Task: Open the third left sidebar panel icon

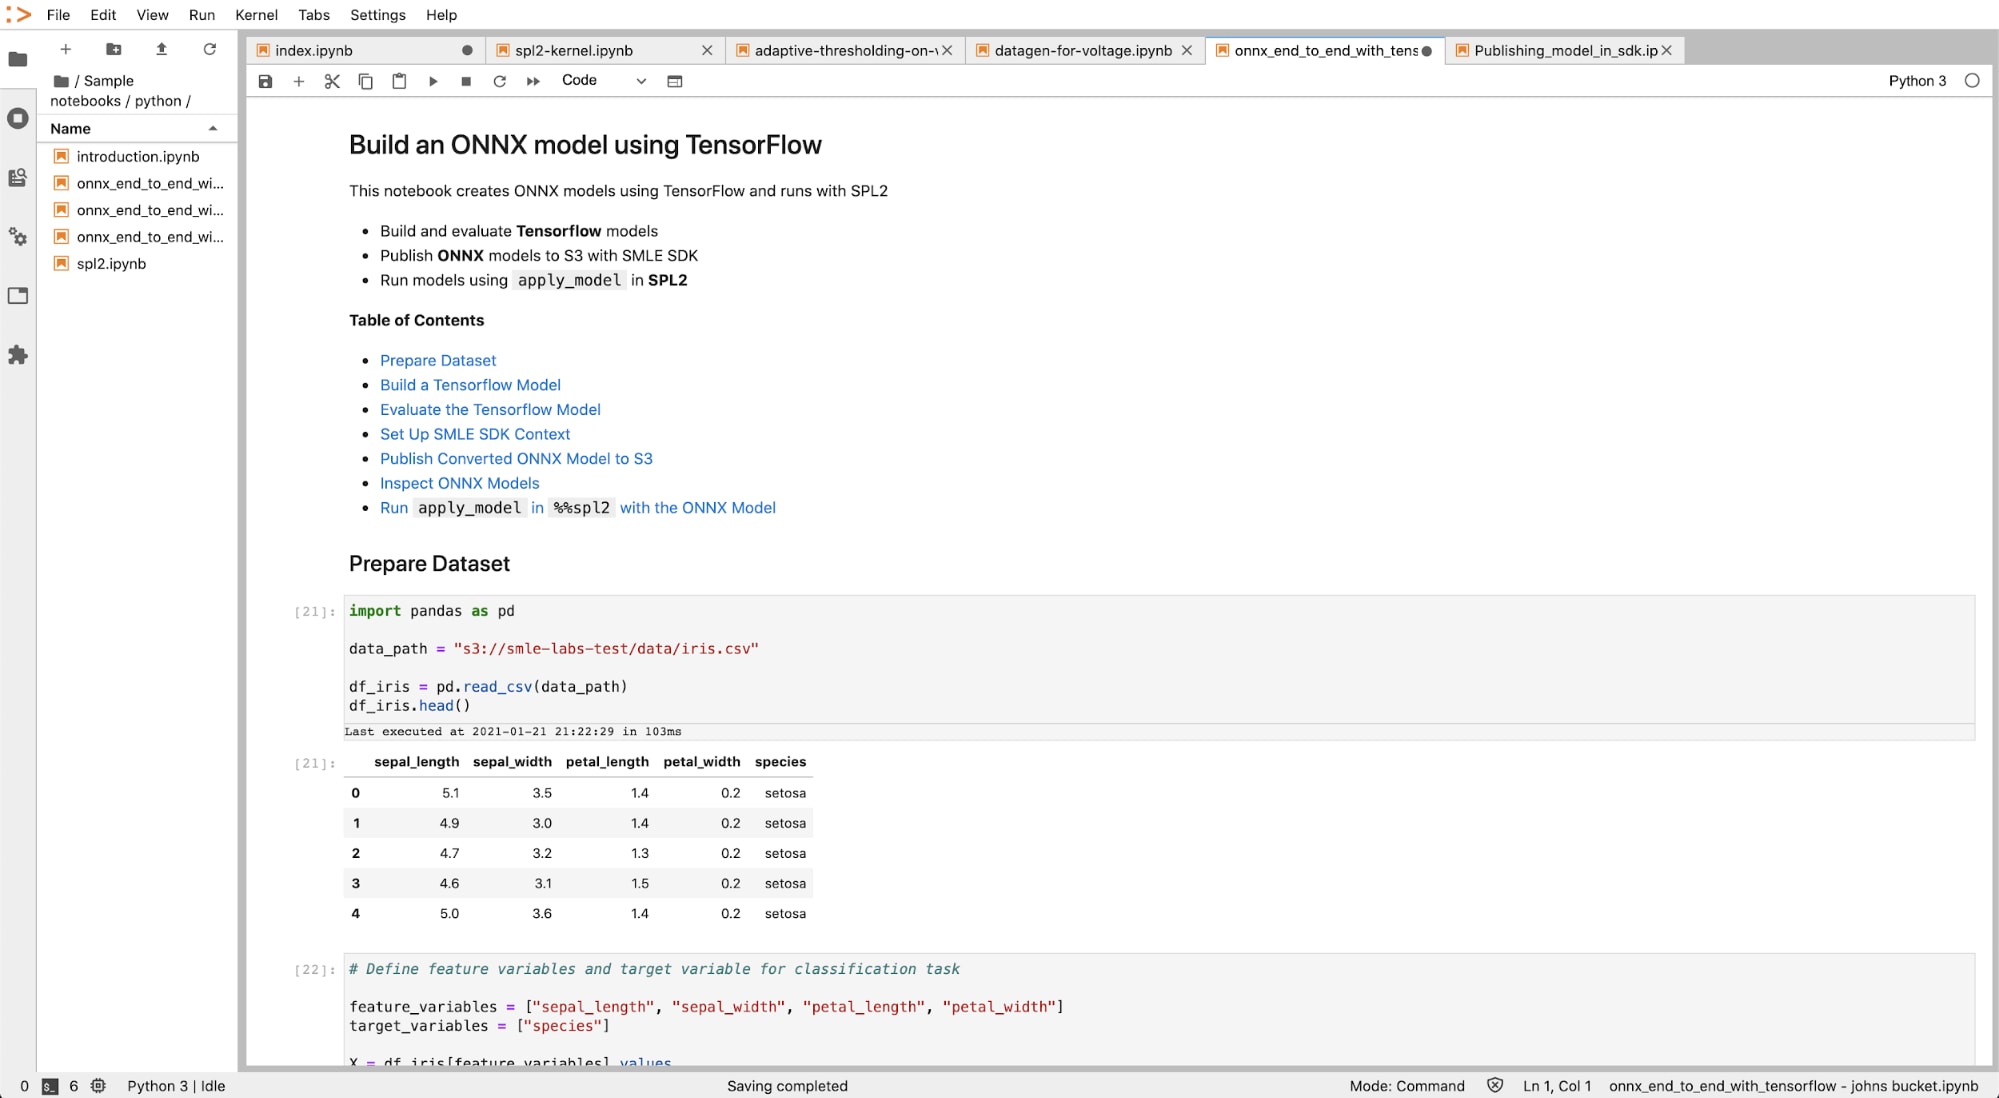Action: point(18,177)
